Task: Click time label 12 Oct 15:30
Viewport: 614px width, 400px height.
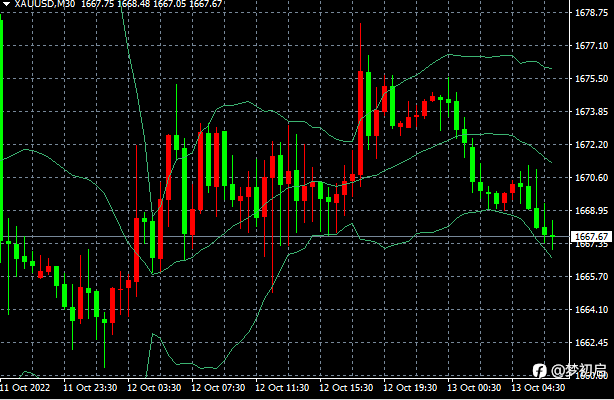Action: pyautogui.click(x=346, y=388)
